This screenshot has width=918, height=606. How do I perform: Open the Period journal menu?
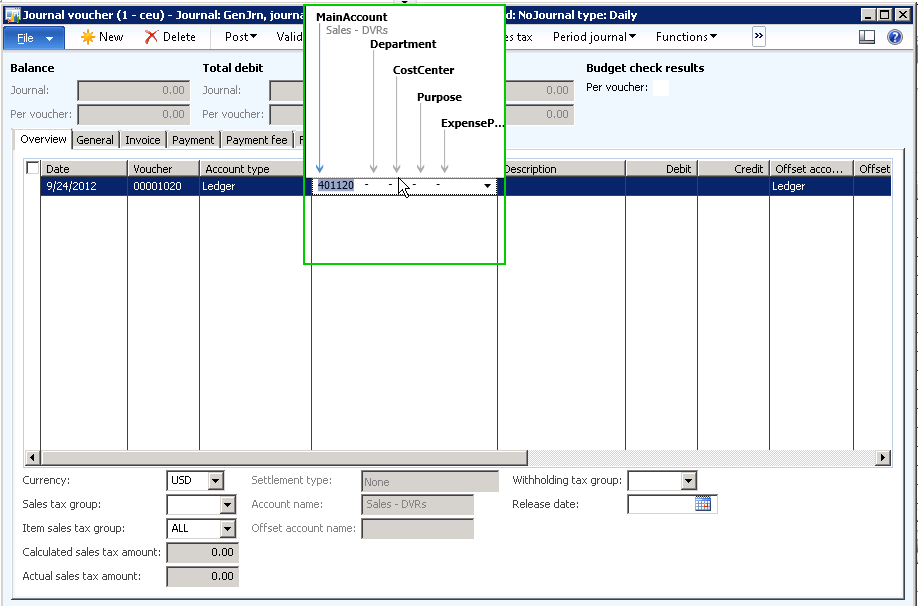[x=595, y=37]
